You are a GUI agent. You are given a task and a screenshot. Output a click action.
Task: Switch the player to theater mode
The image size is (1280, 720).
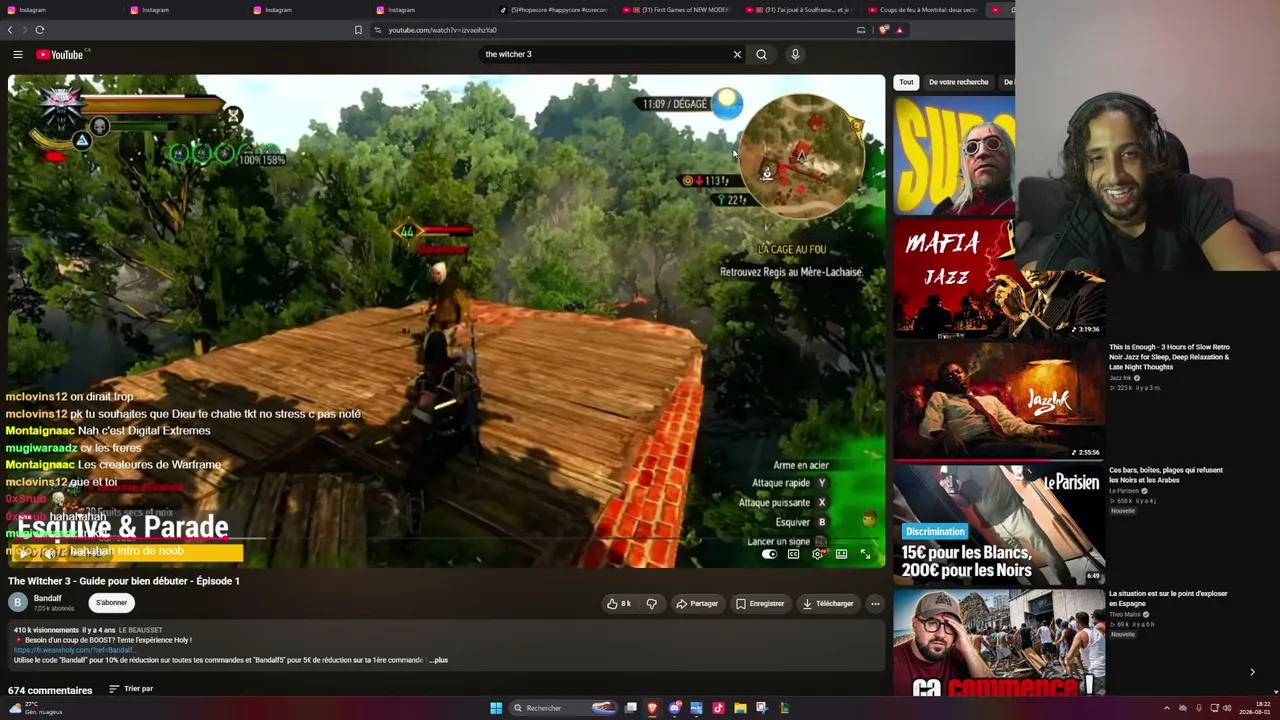pyautogui.click(x=841, y=554)
